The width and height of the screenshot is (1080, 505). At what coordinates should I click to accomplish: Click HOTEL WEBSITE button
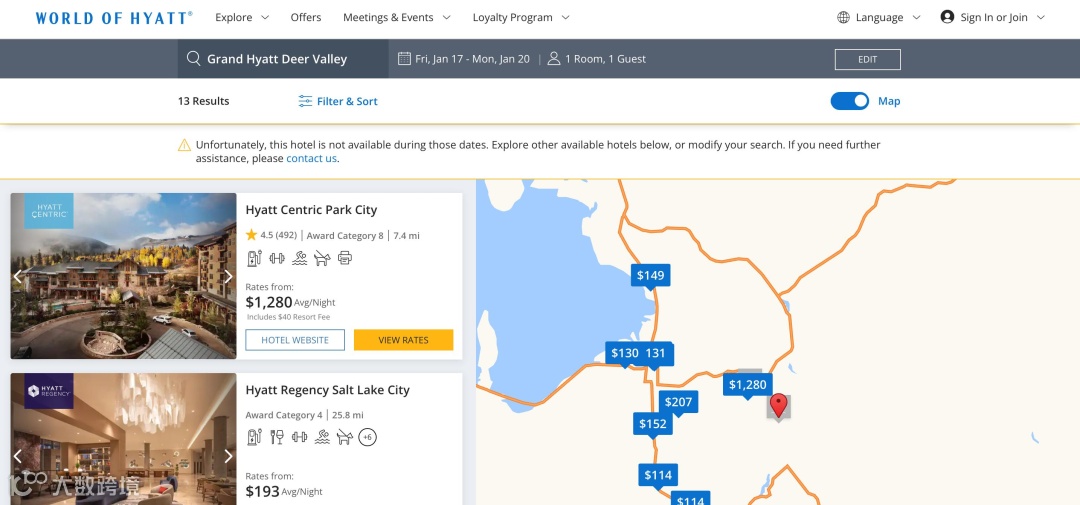pos(295,340)
